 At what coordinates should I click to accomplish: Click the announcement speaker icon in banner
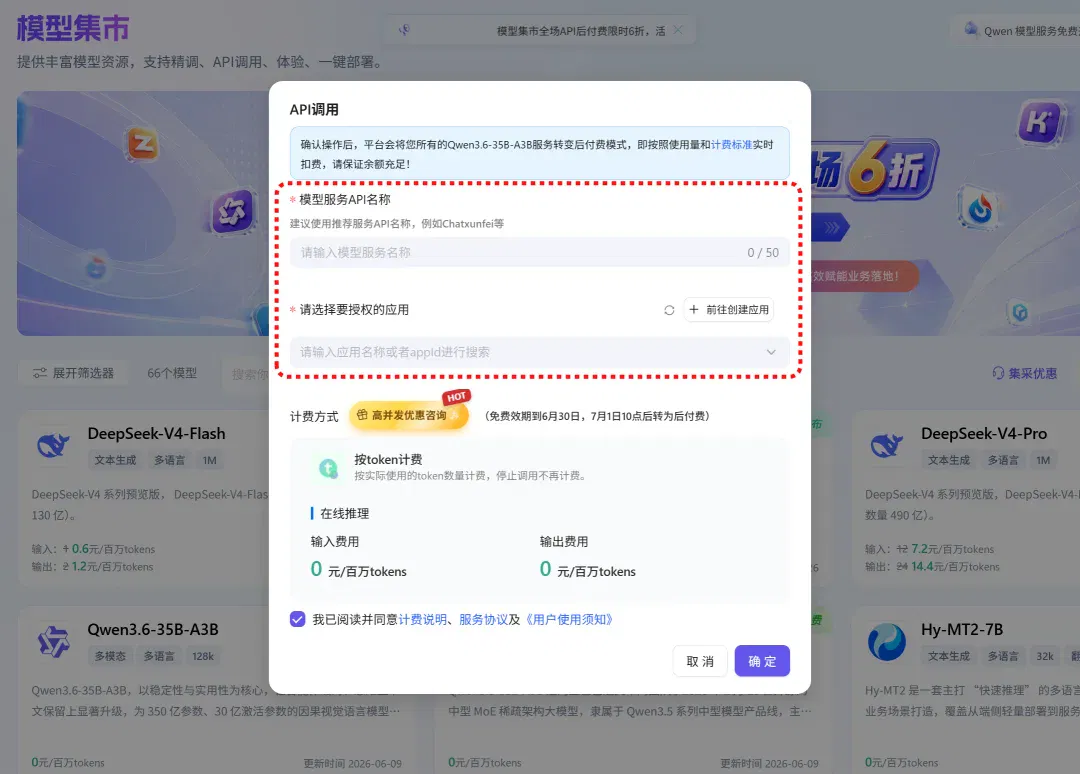point(404,30)
